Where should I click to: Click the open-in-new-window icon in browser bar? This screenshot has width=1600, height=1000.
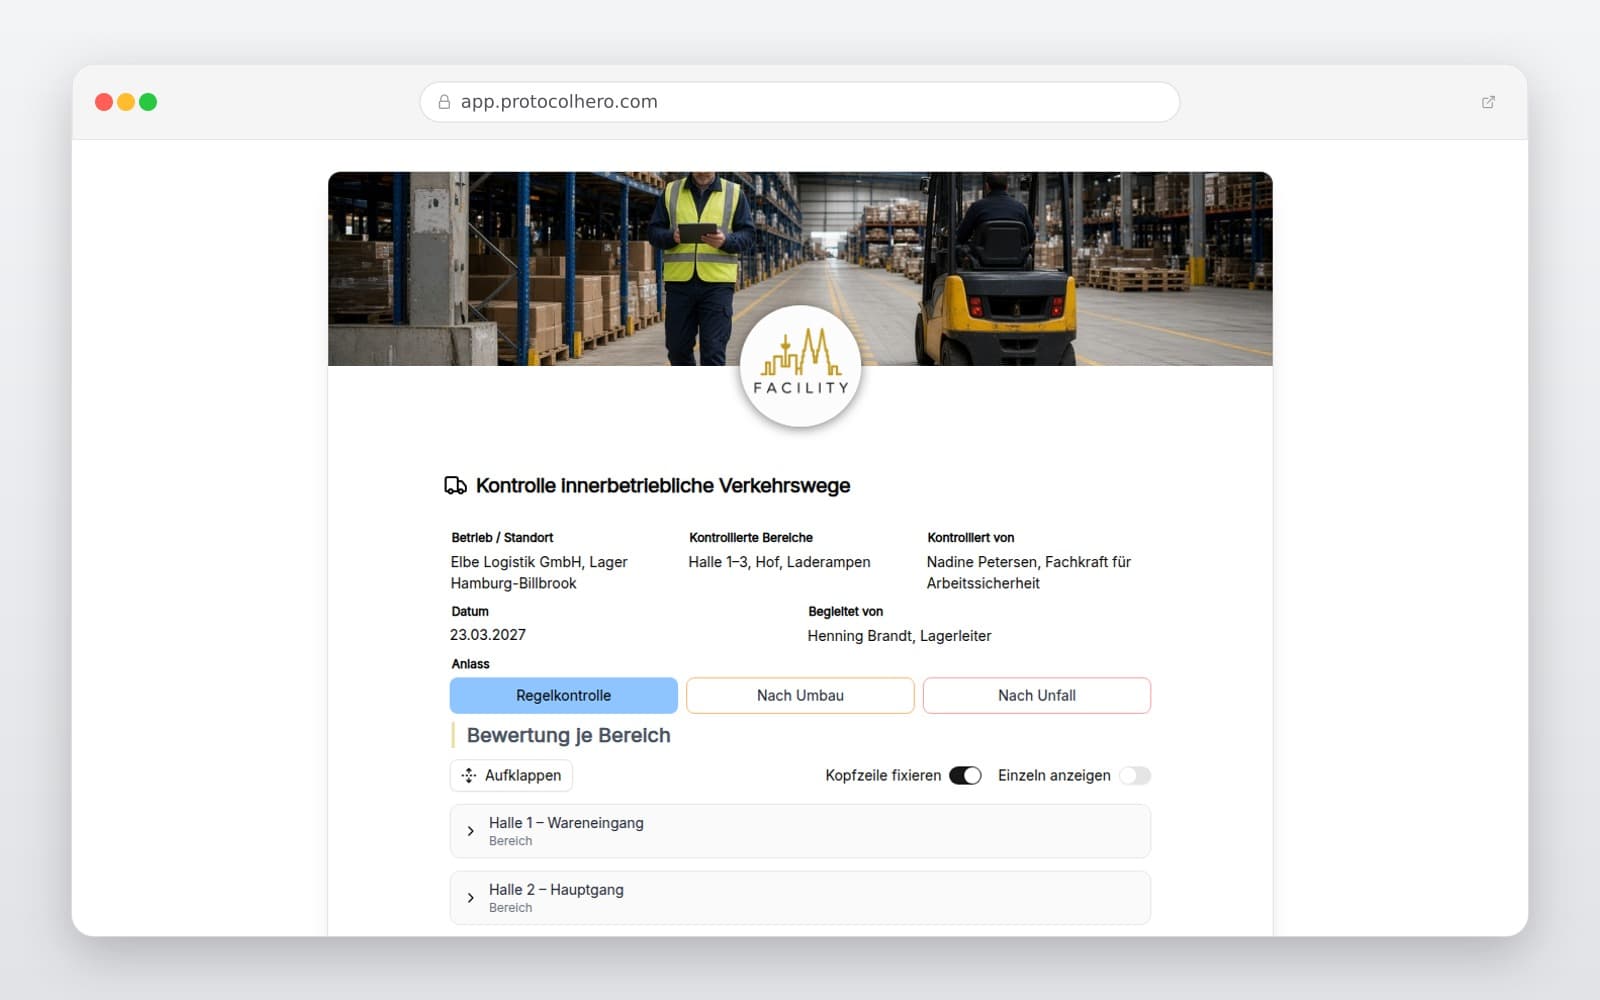coord(1488,102)
